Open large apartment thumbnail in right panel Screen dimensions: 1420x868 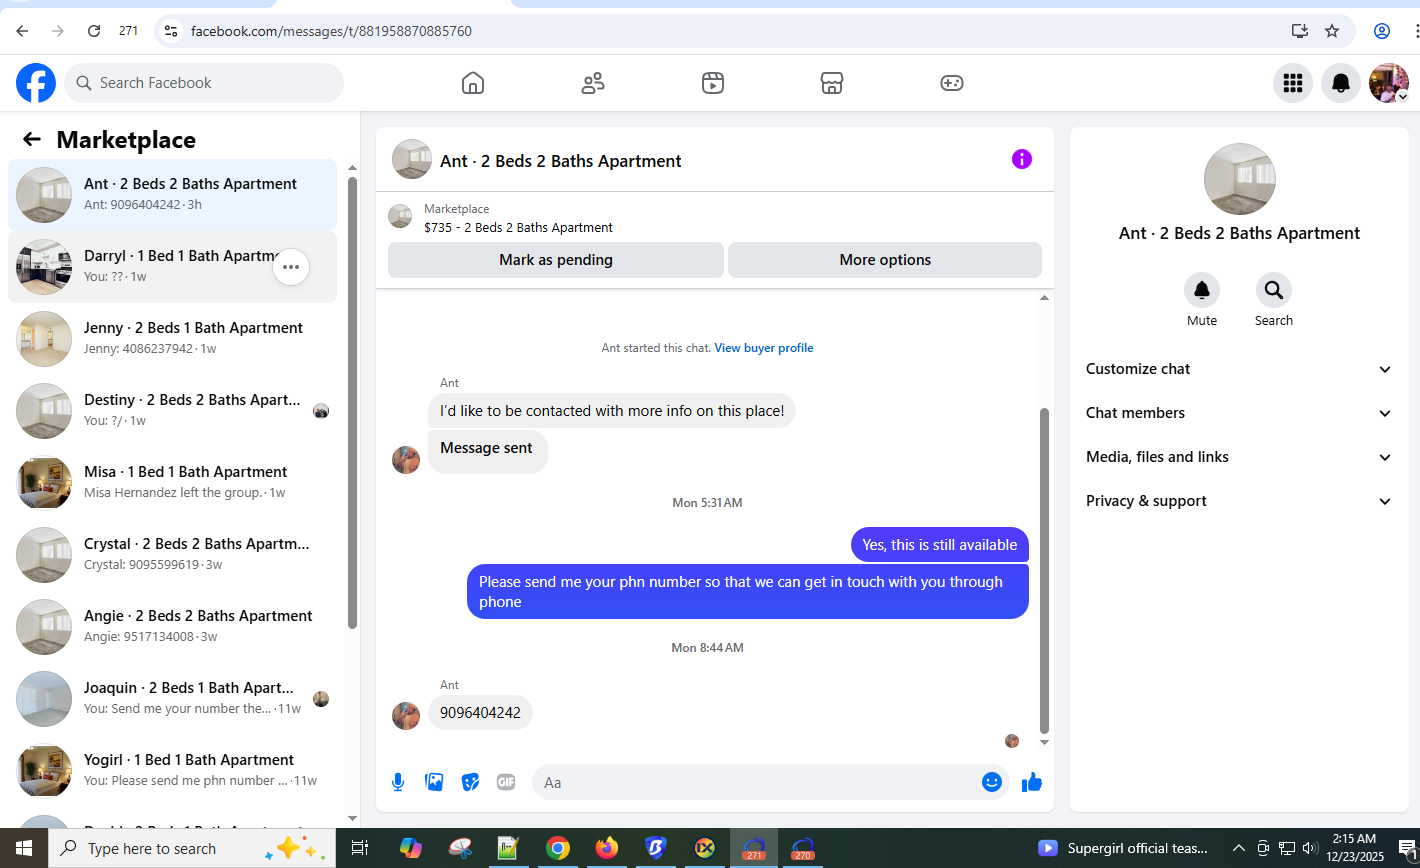[x=1239, y=179]
